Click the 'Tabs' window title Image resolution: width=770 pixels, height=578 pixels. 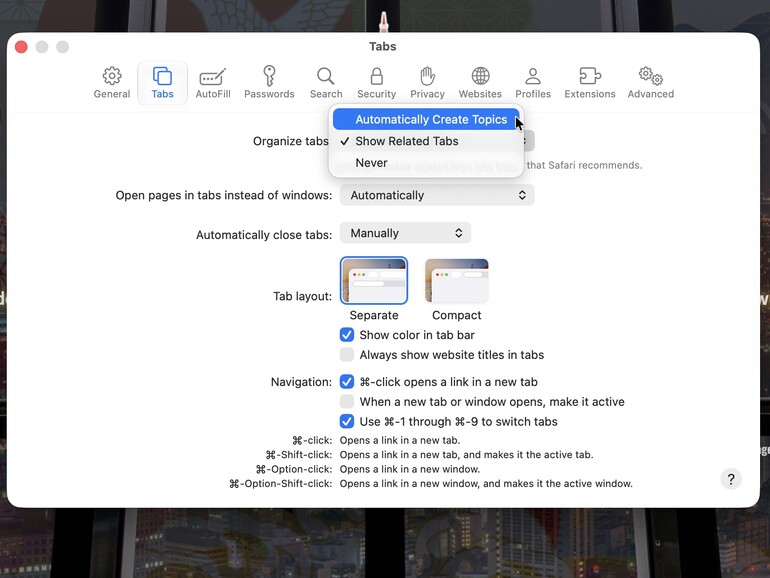[383, 46]
